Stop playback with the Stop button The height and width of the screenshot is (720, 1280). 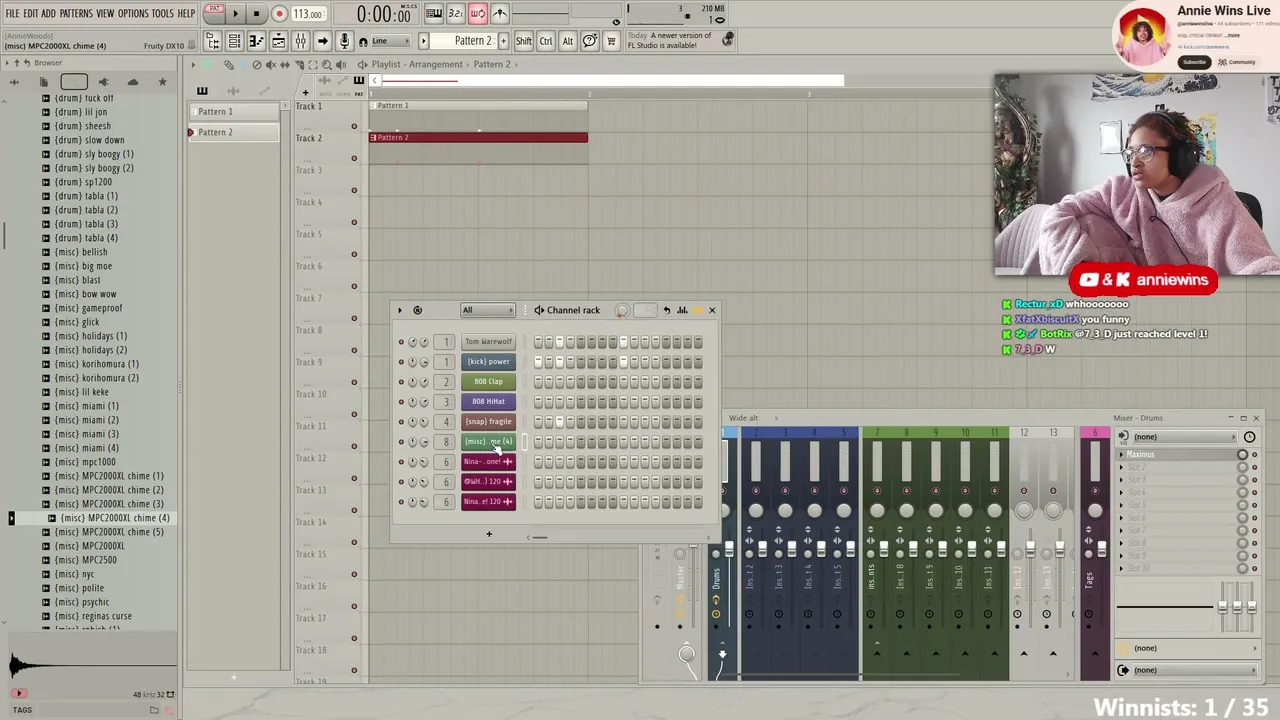257,14
